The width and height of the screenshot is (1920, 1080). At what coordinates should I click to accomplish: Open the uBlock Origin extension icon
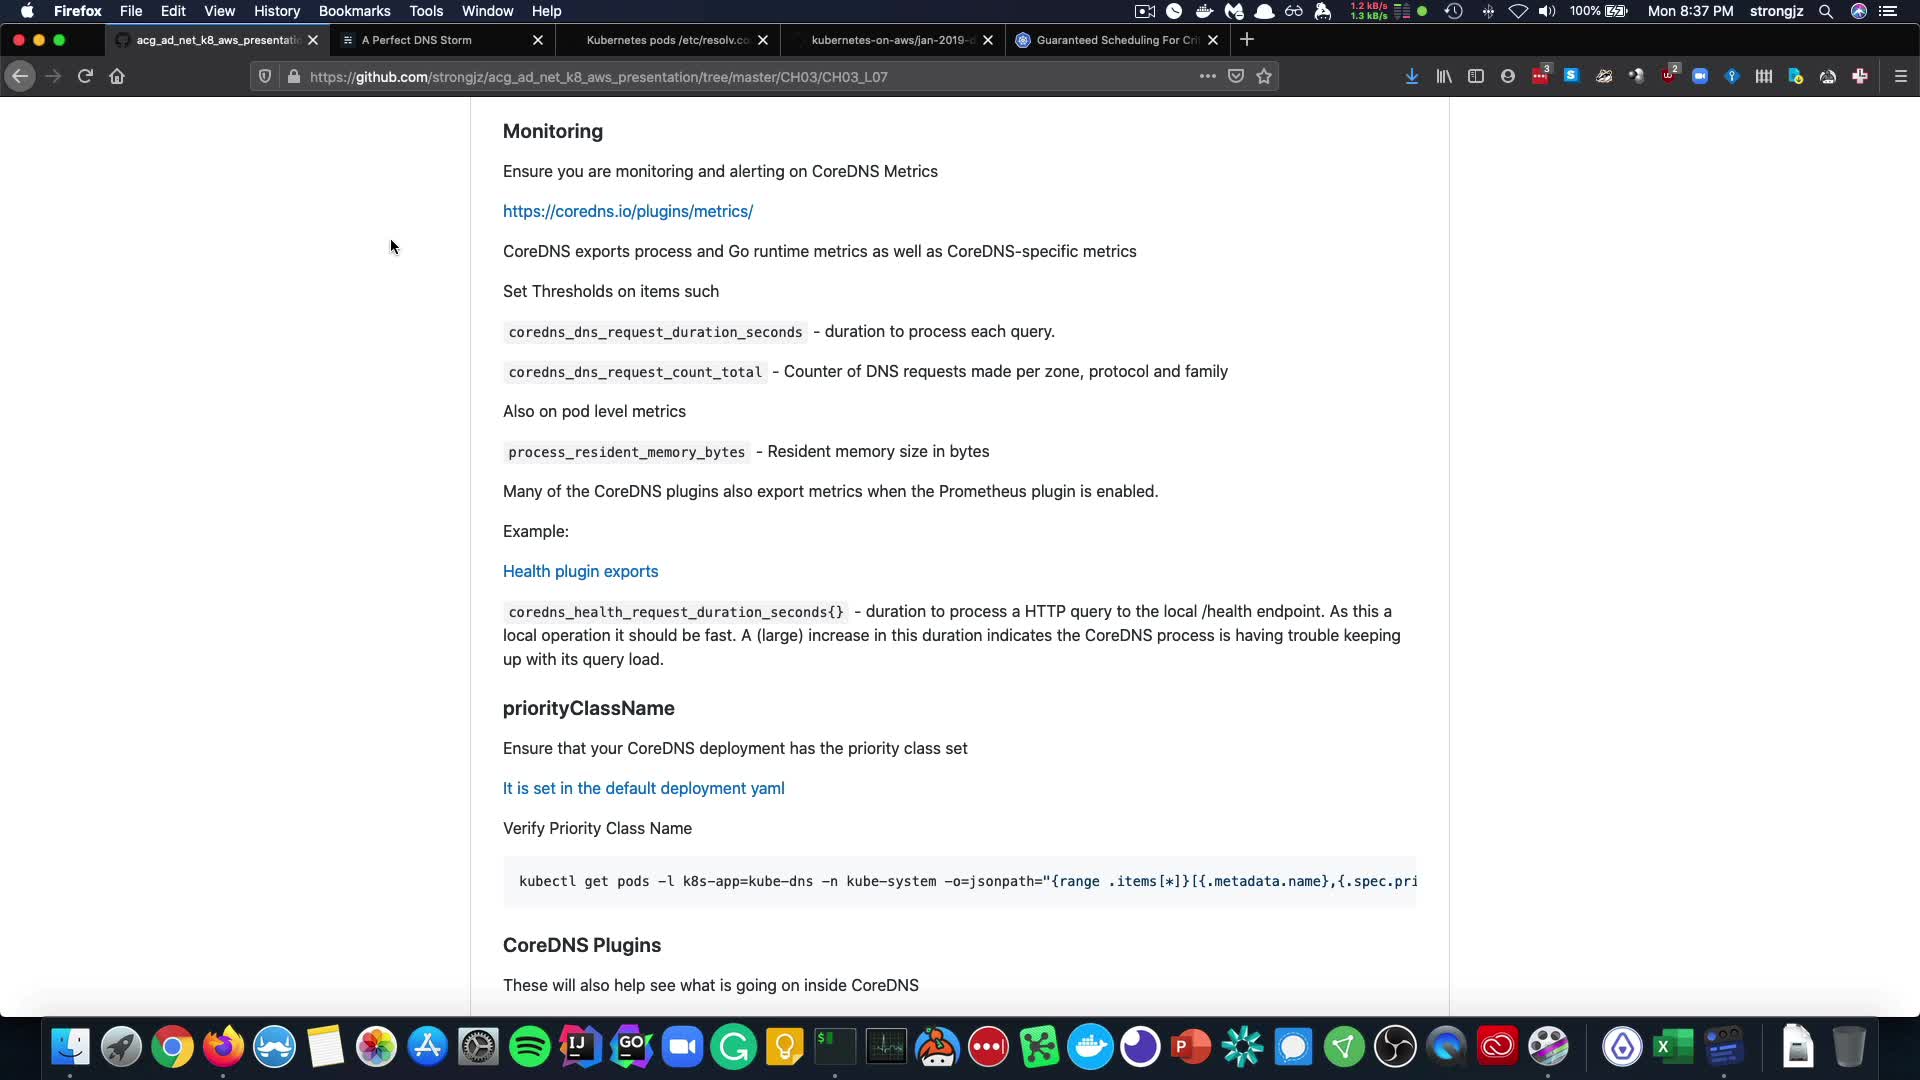[x=1668, y=77]
